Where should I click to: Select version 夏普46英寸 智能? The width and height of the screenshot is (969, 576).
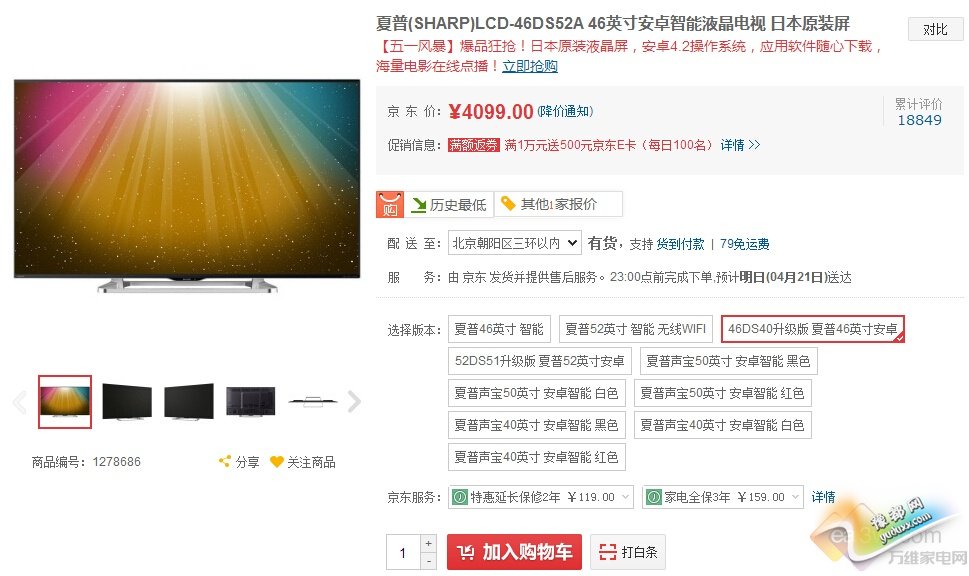click(499, 329)
